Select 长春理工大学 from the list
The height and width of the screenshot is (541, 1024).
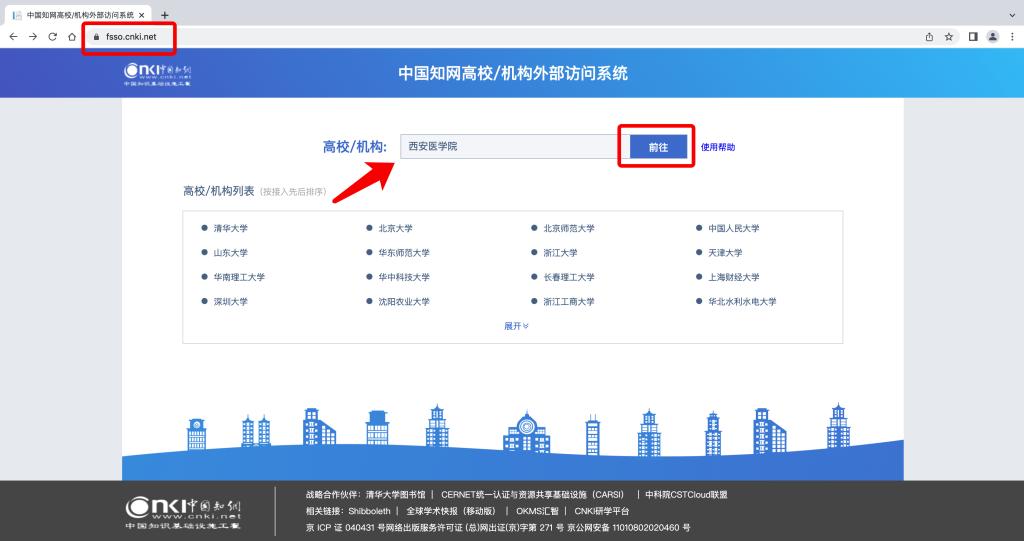[x=569, y=277]
